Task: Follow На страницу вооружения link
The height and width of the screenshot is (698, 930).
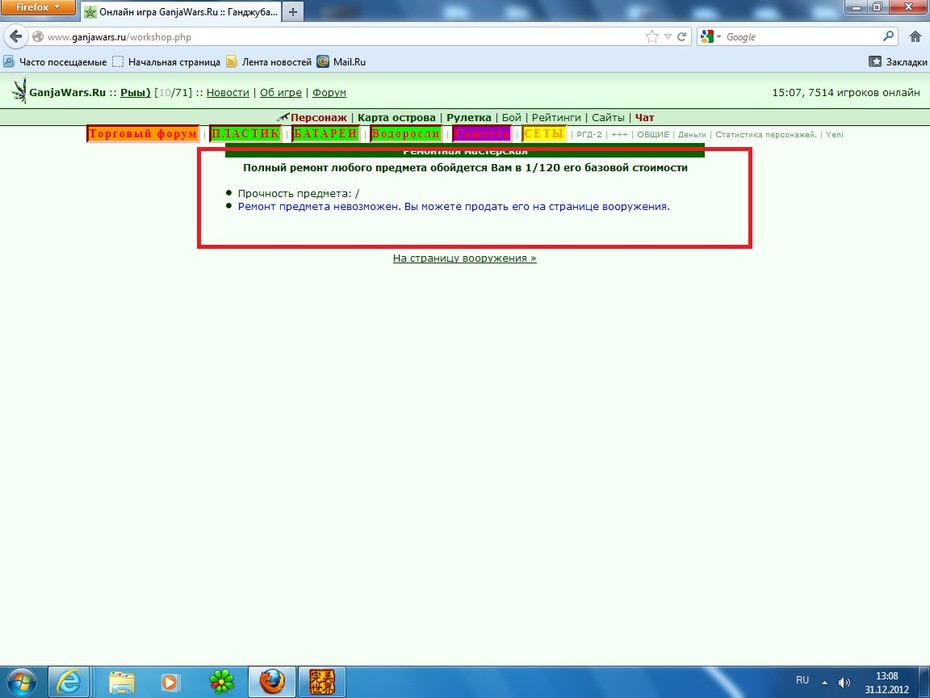Action: [464, 258]
